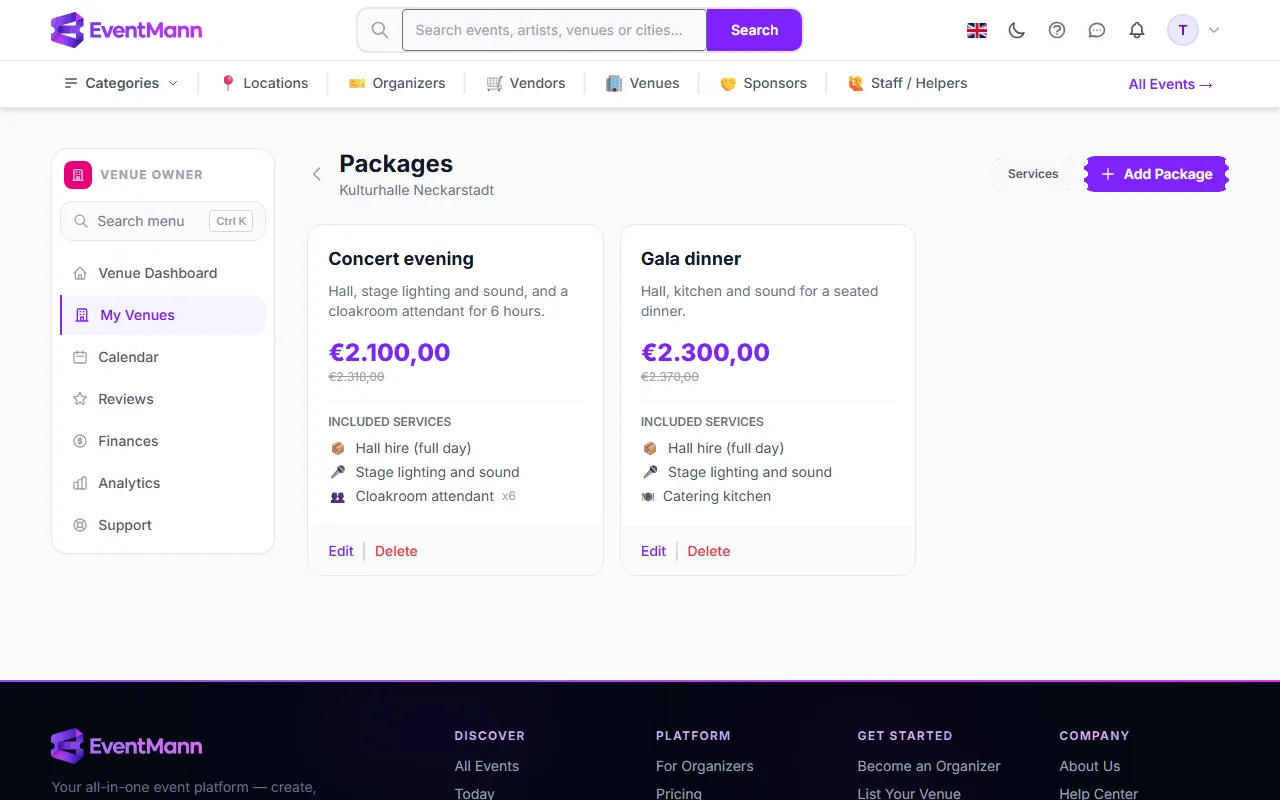Open the user avatar account menu
Image resolution: width=1280 pixels, height=800 pixels.
tap(1194, 30)
